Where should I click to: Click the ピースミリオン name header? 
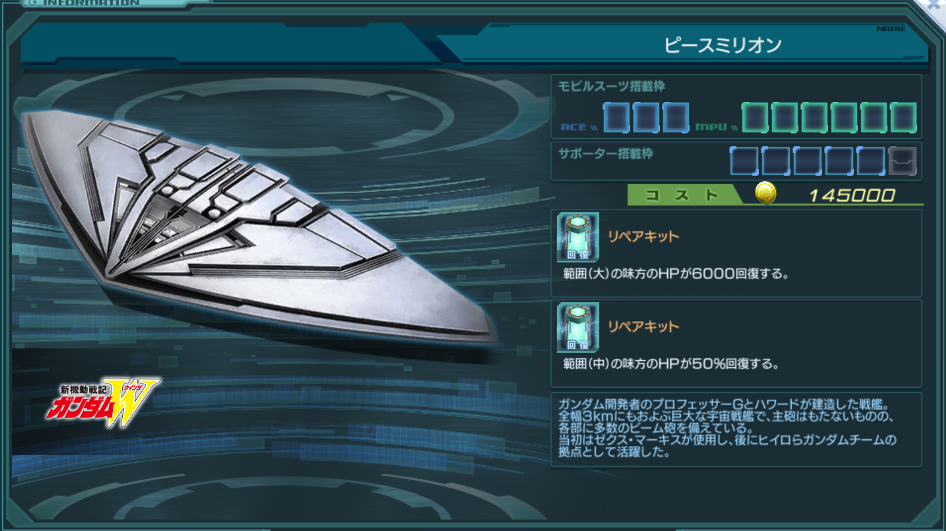722,45
